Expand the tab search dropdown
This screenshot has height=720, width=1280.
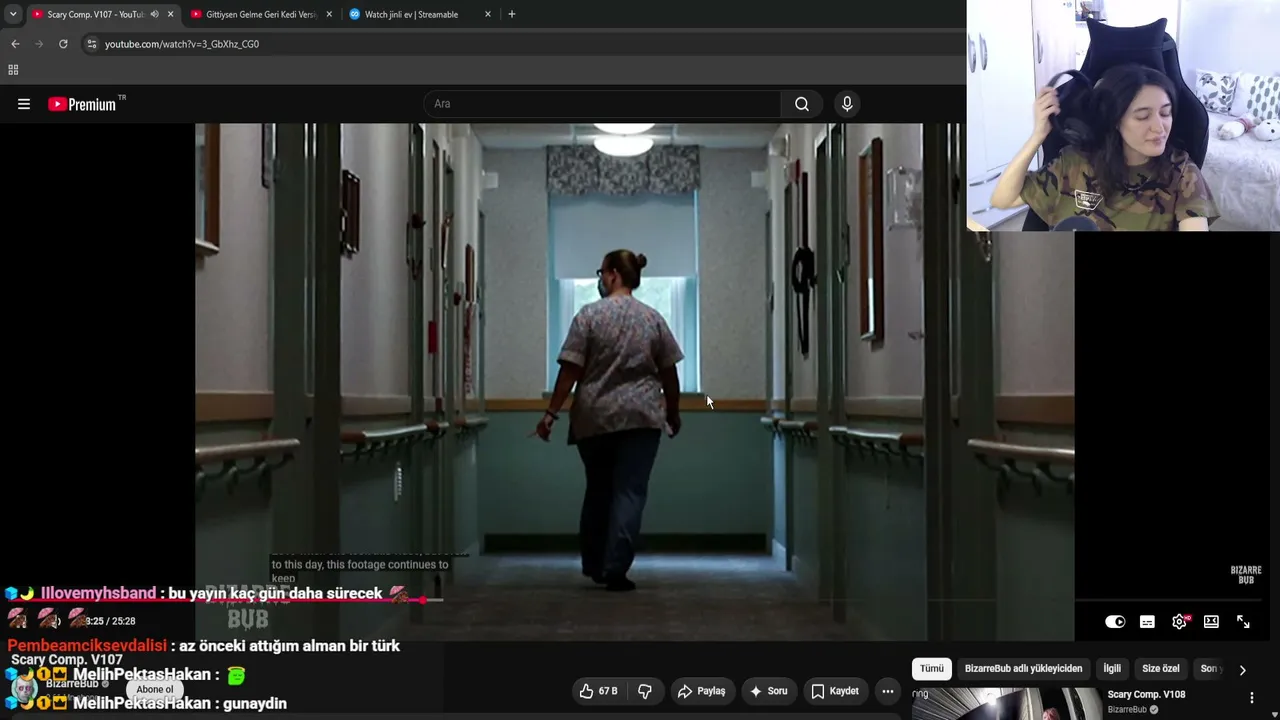(x=13, y=14)
